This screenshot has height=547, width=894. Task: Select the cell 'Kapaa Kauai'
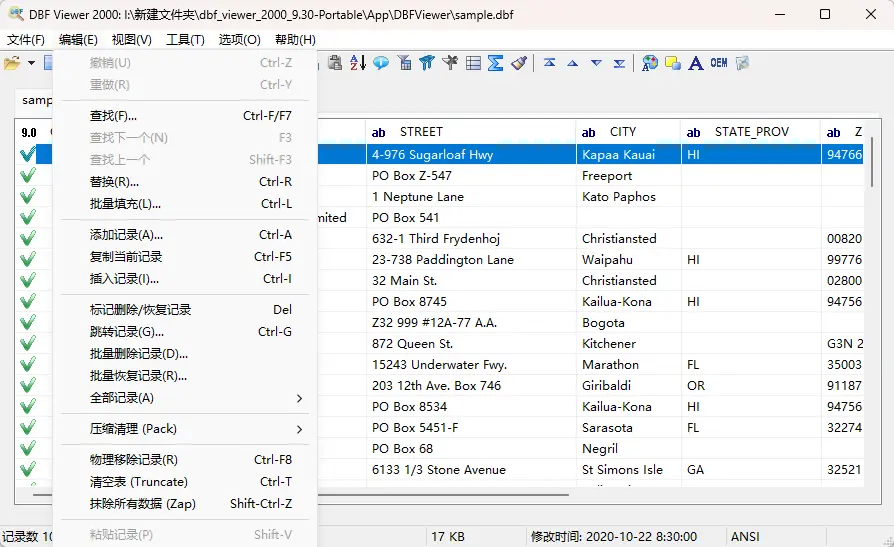(629, 154)
